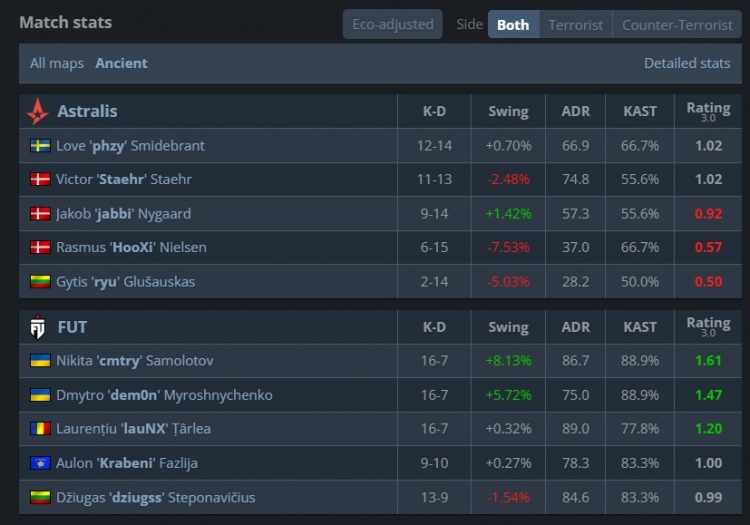The width and height of the screenshot is (750, 525).
Task: Open the Detailed stats link
Action: 687,63
